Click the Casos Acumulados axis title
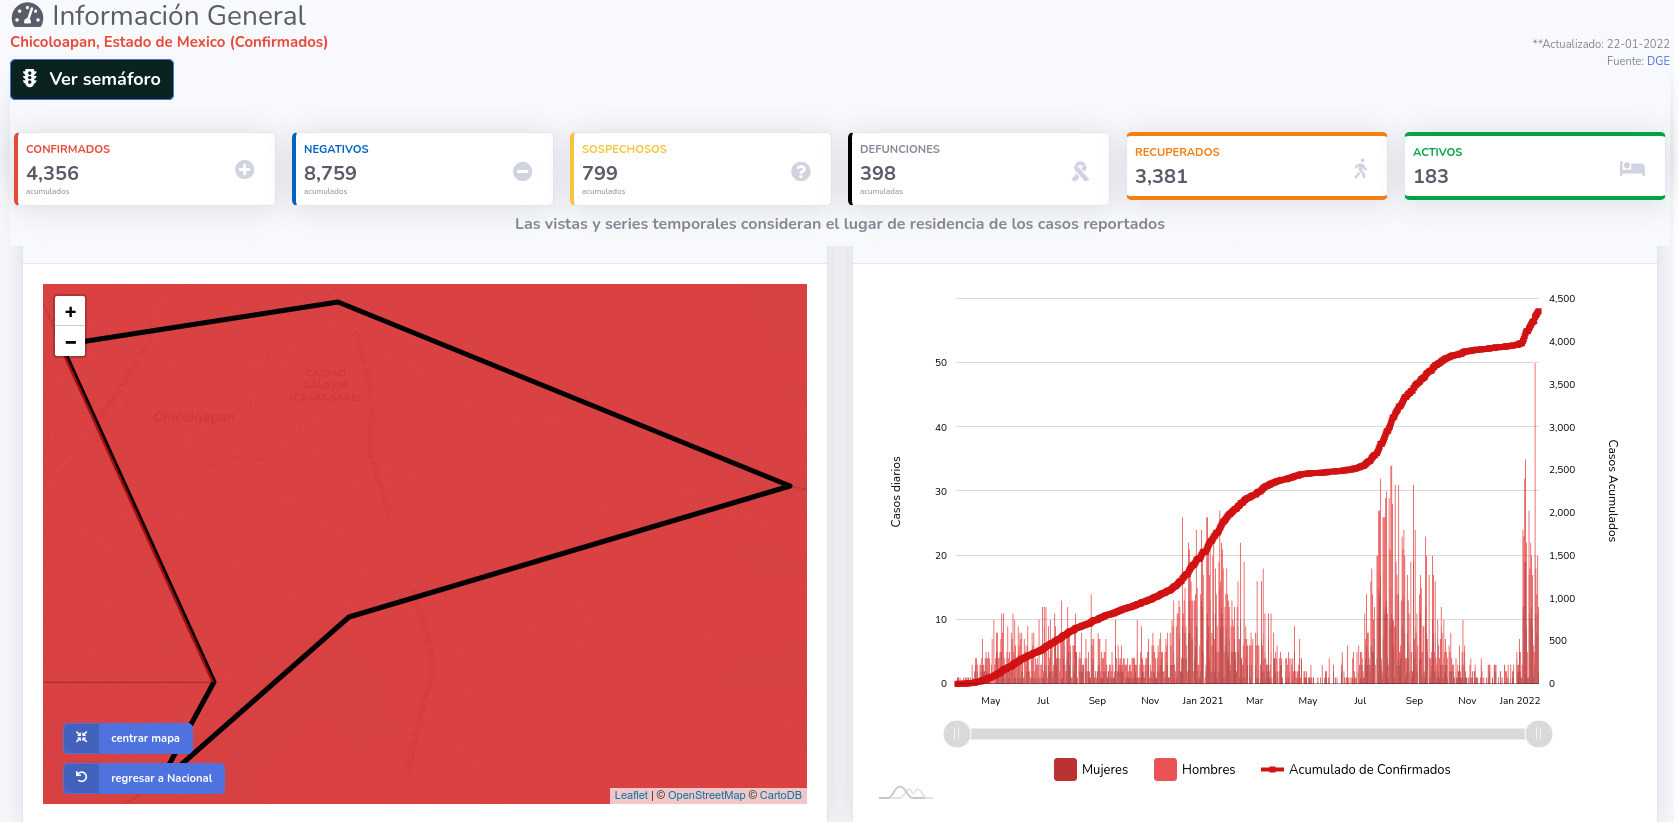Viewport: 1678px width, 822px height. point(1612,491)
